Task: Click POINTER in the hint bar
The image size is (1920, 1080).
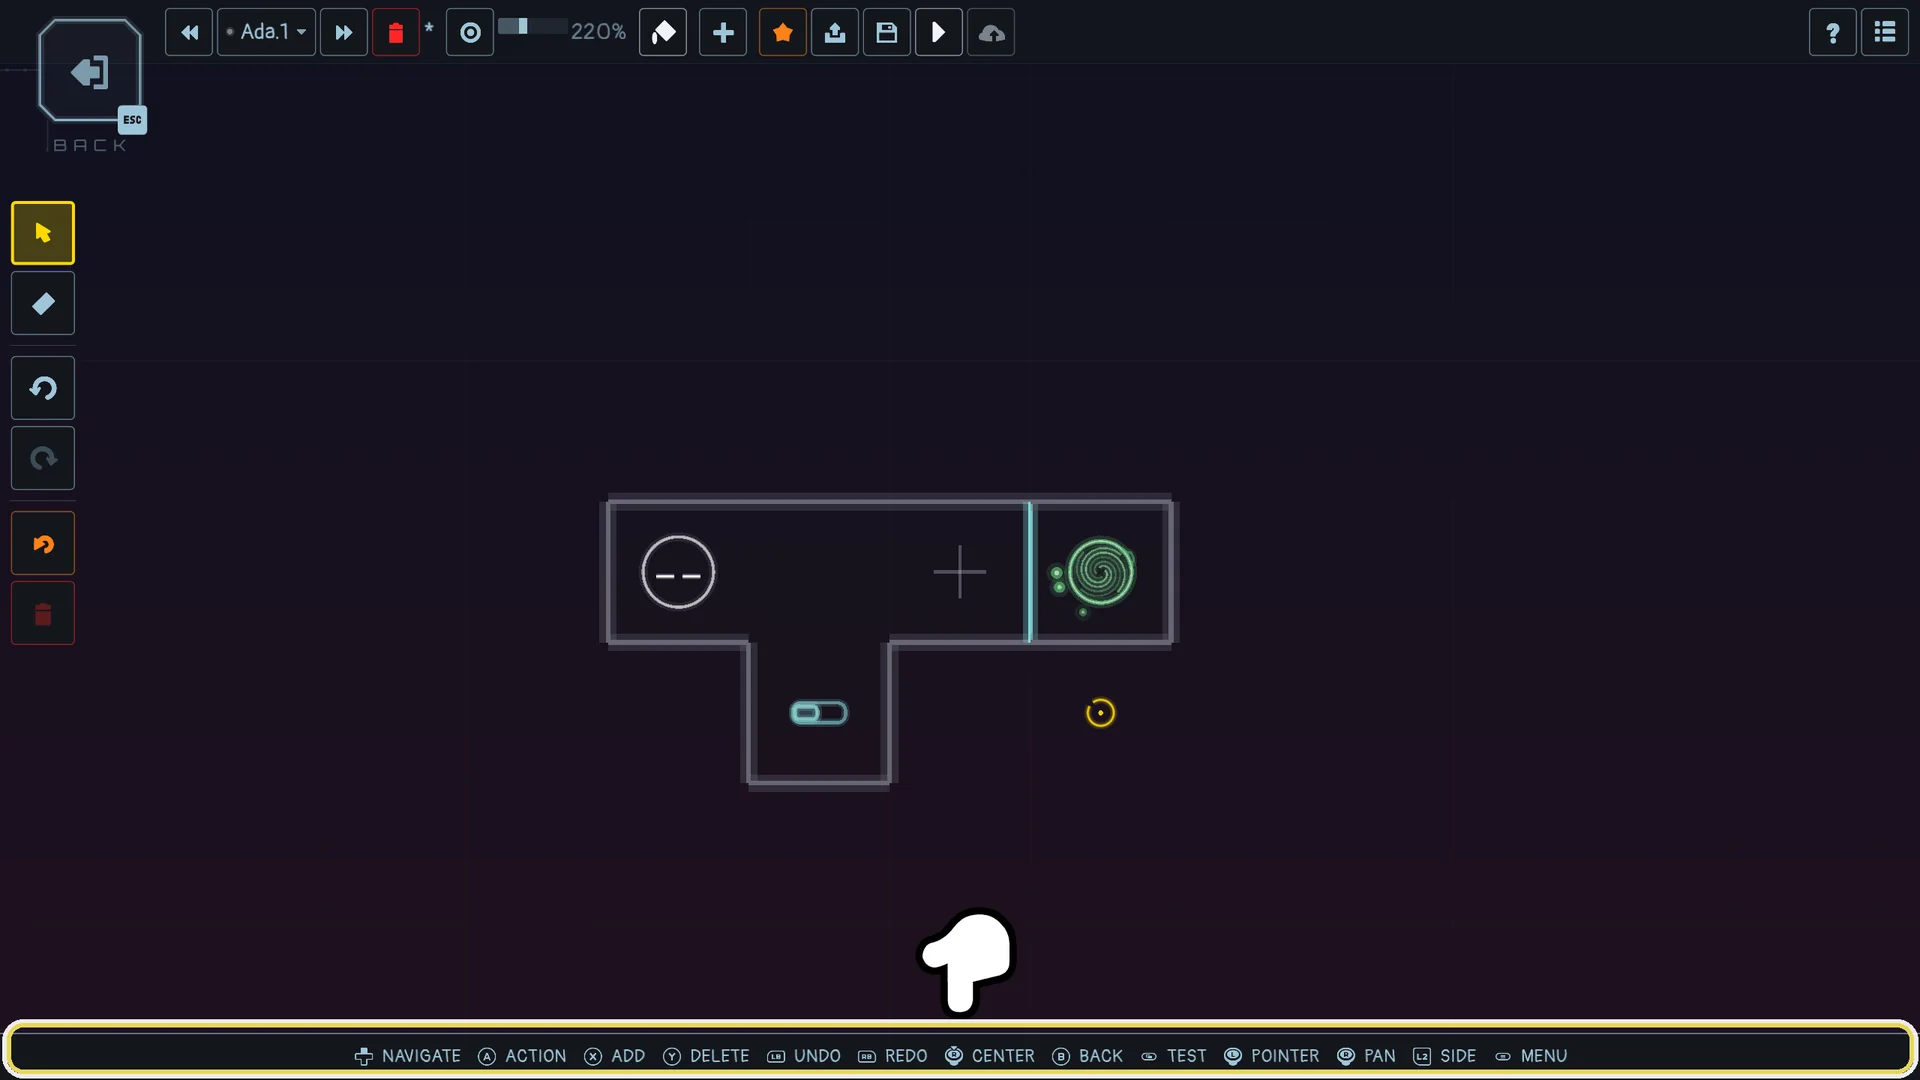Action: (x=1272, y=1056)
